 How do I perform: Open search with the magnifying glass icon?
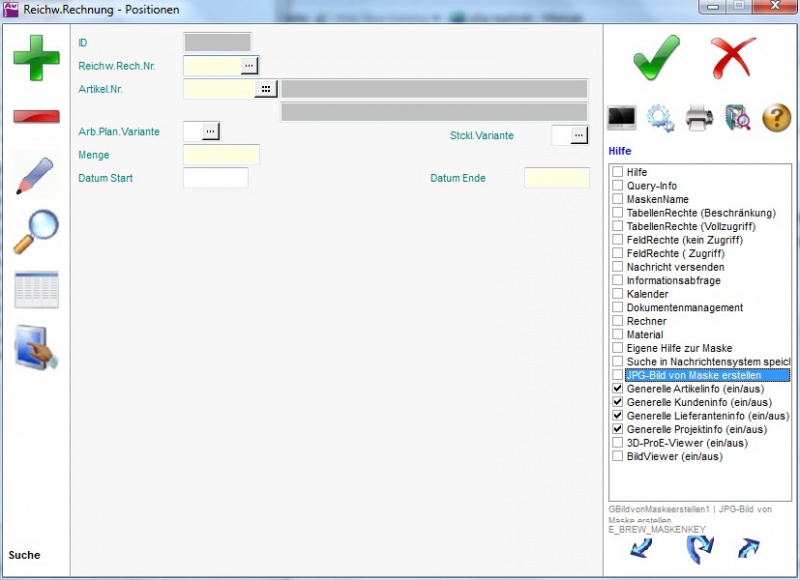(x=36, y=232)
